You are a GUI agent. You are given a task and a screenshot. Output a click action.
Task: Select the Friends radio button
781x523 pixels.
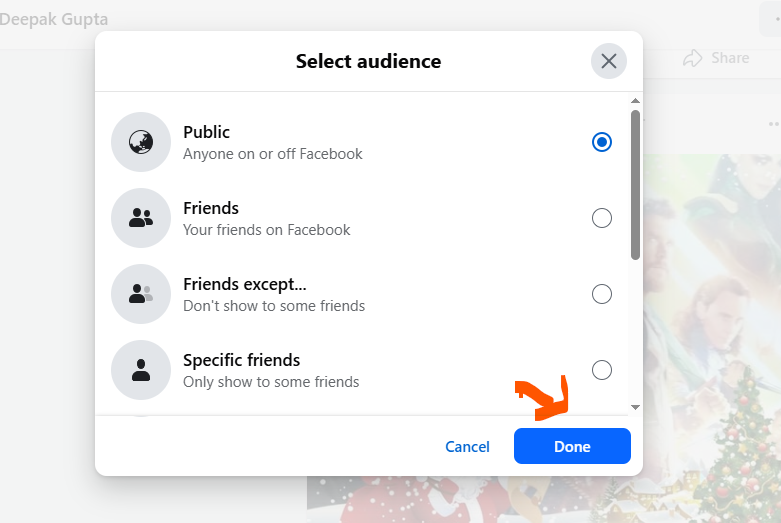click(601, 218)
